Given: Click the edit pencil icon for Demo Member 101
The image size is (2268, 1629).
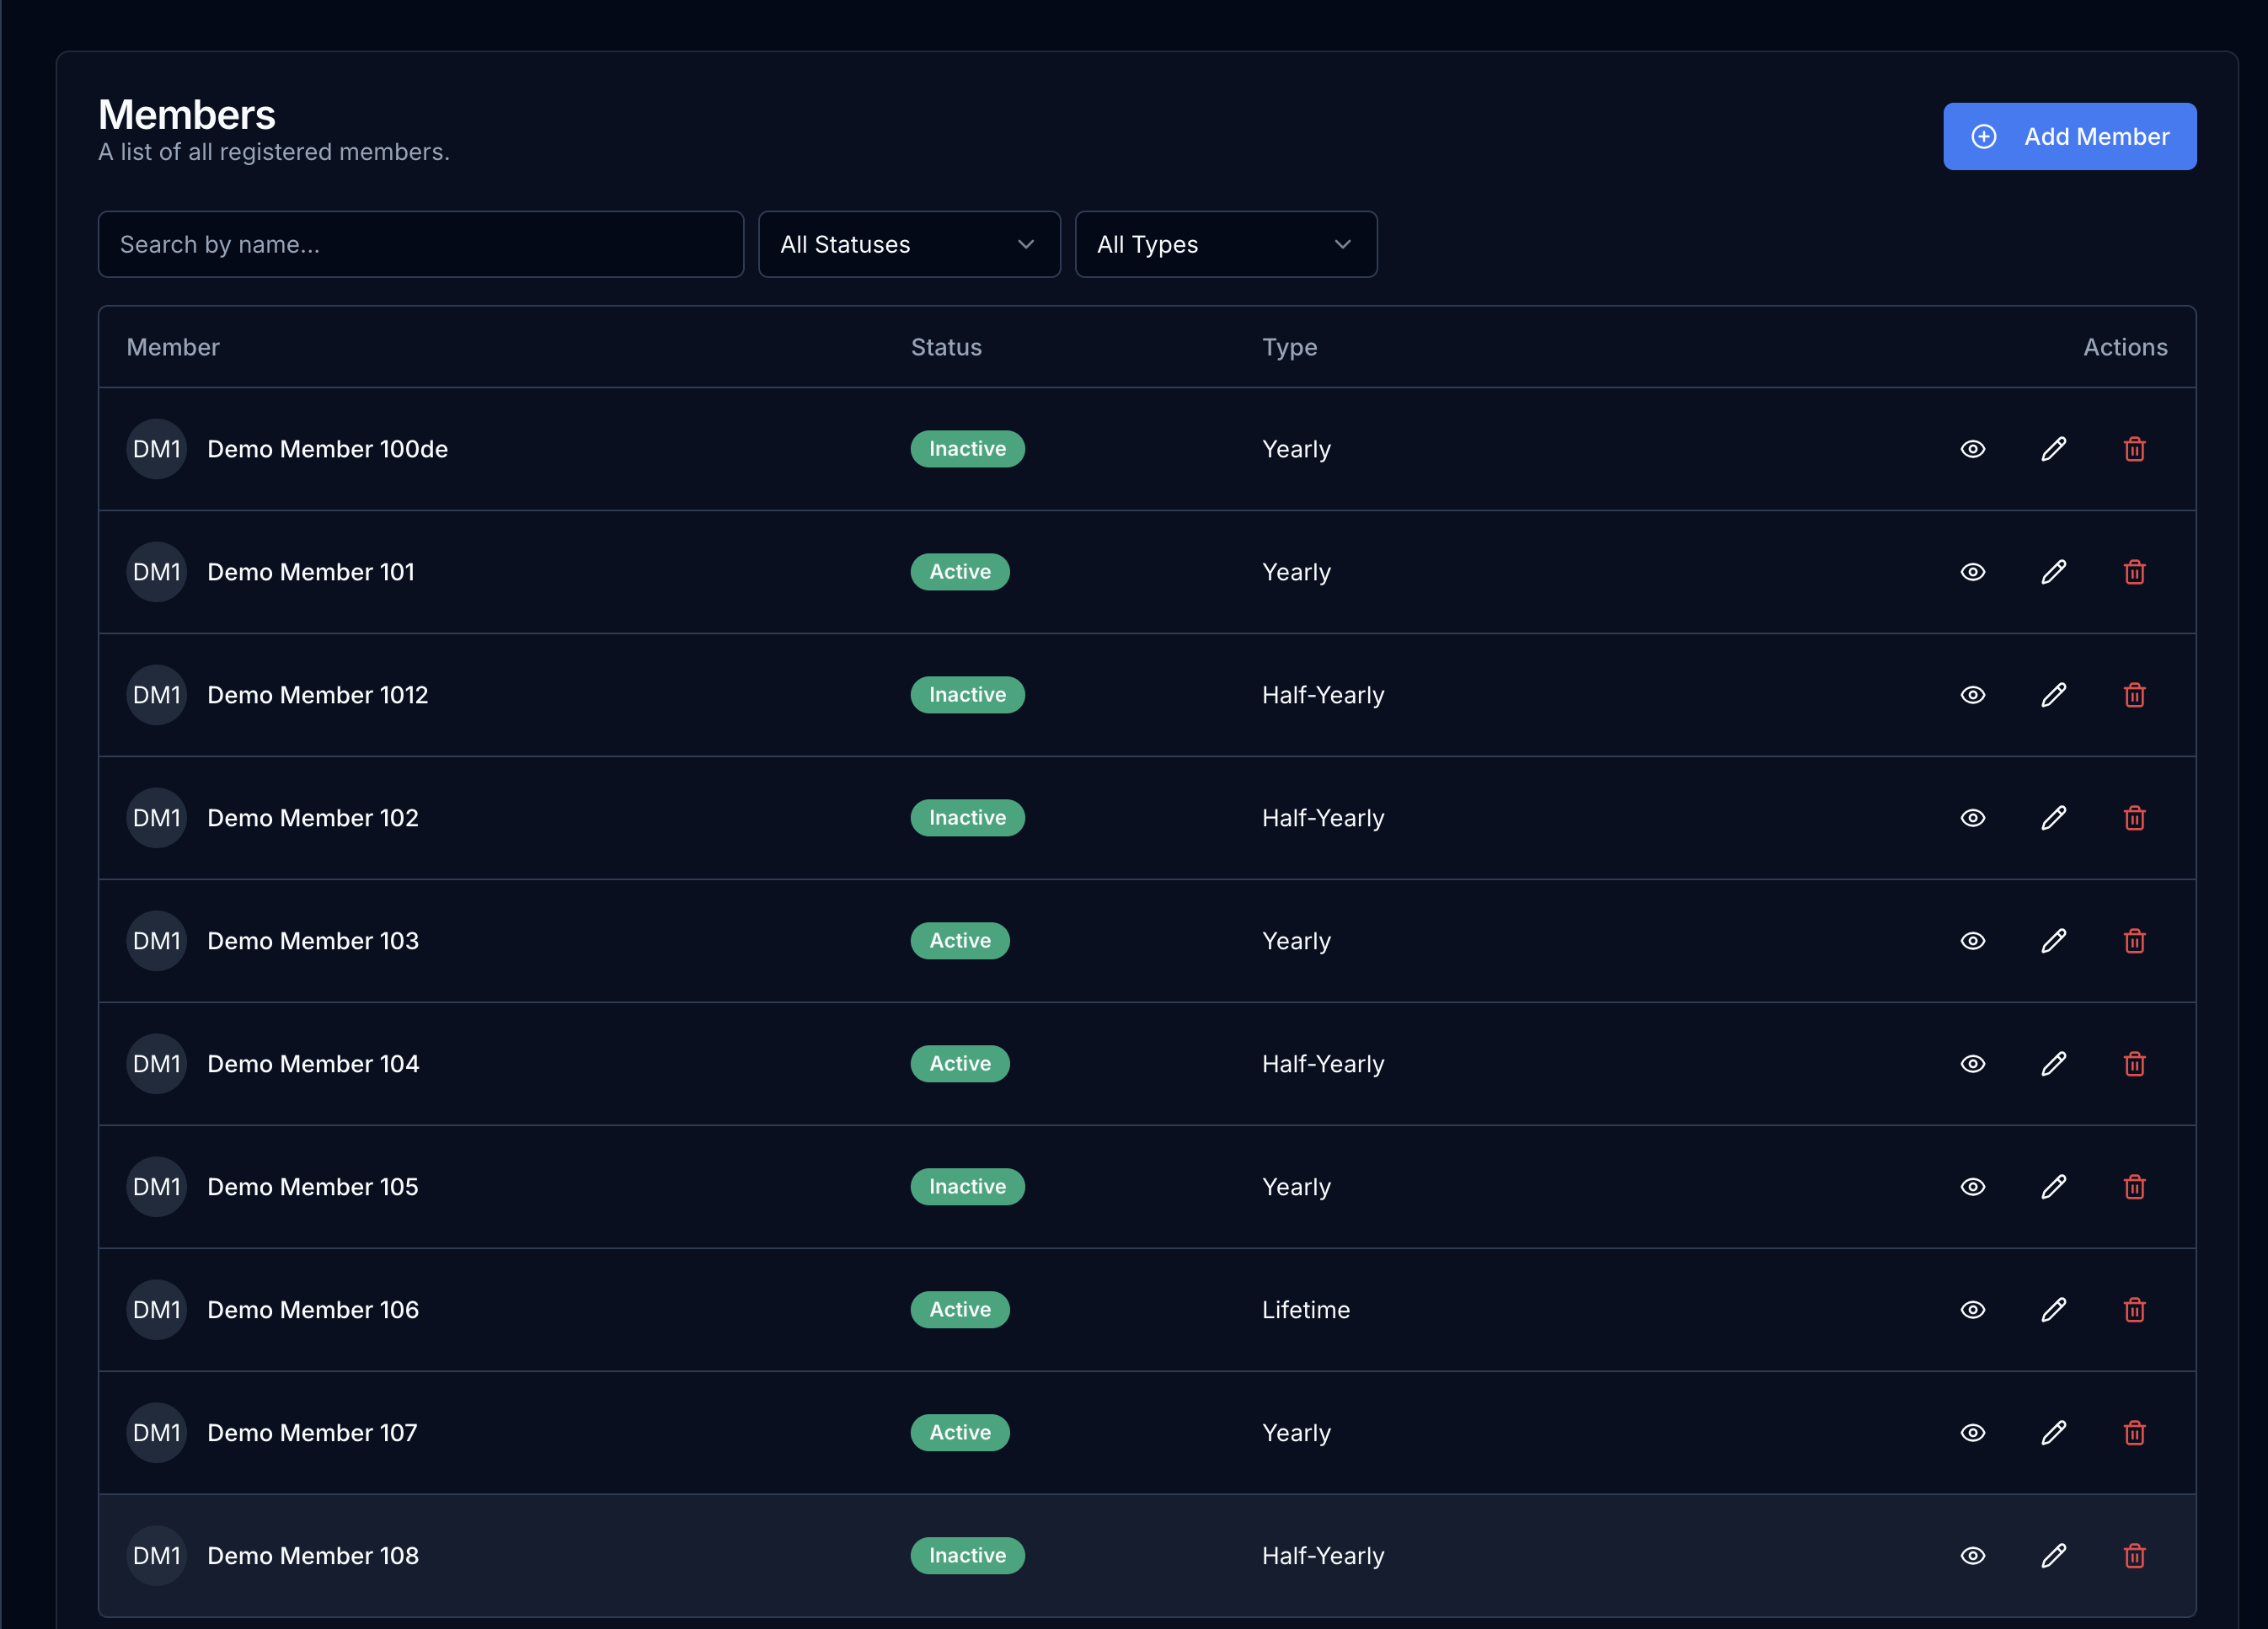Looking at the screenshot, I should coord(2055,572).
